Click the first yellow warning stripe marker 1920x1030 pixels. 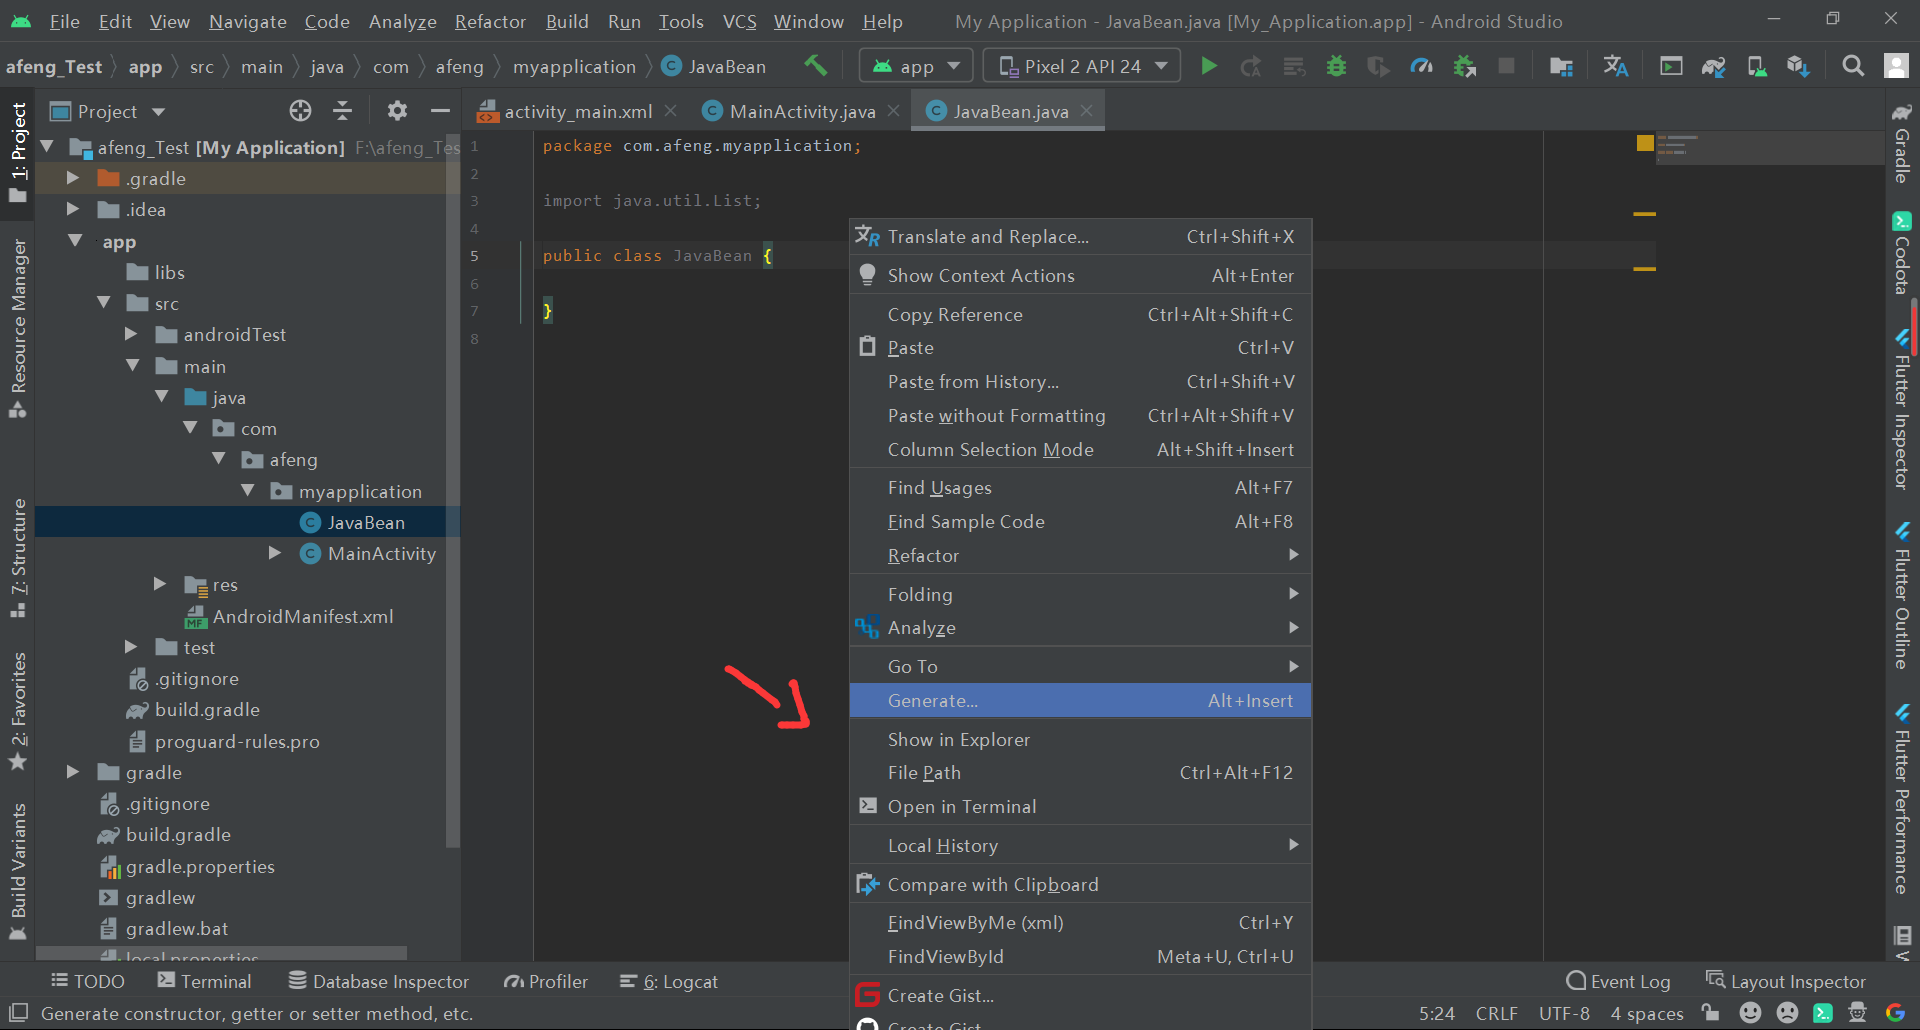(1645, 214)
